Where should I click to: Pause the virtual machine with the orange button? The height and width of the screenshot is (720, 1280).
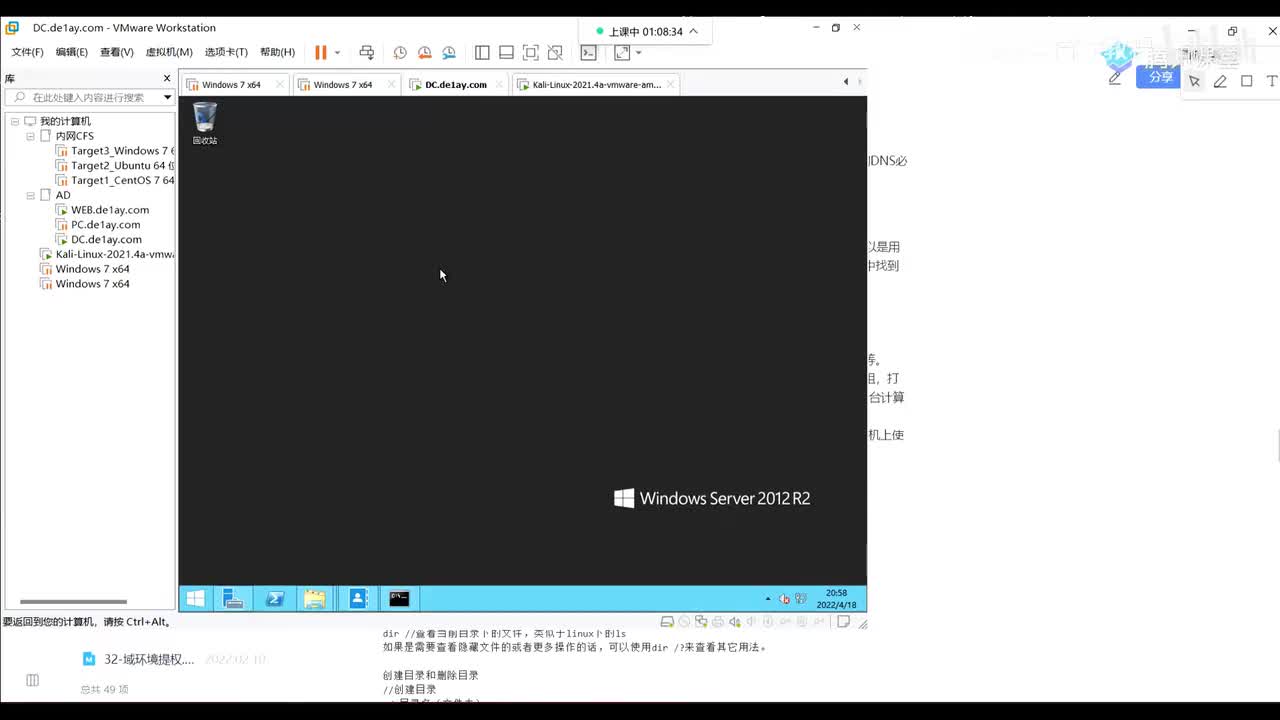coord(321,52)
